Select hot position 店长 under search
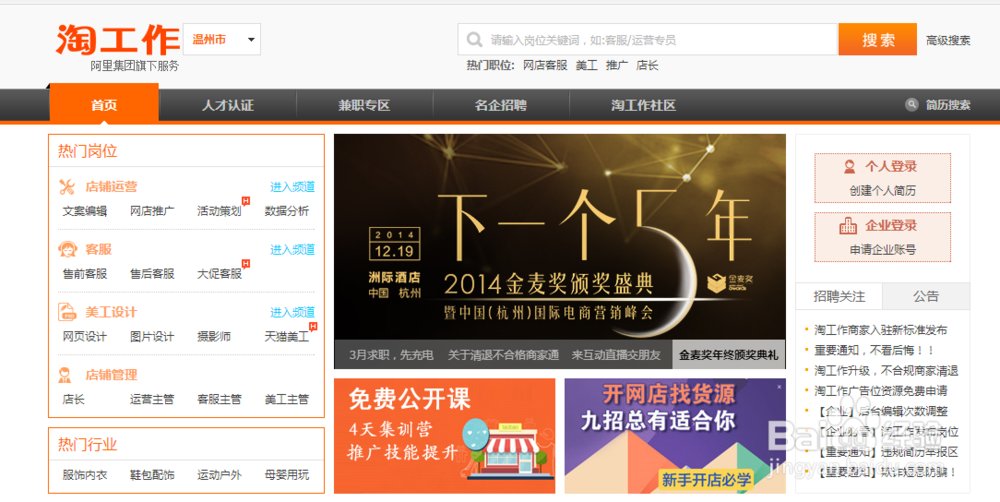The width and height of the screenshot is (1000, 502). pyautogui.click(x=647, y=65)
